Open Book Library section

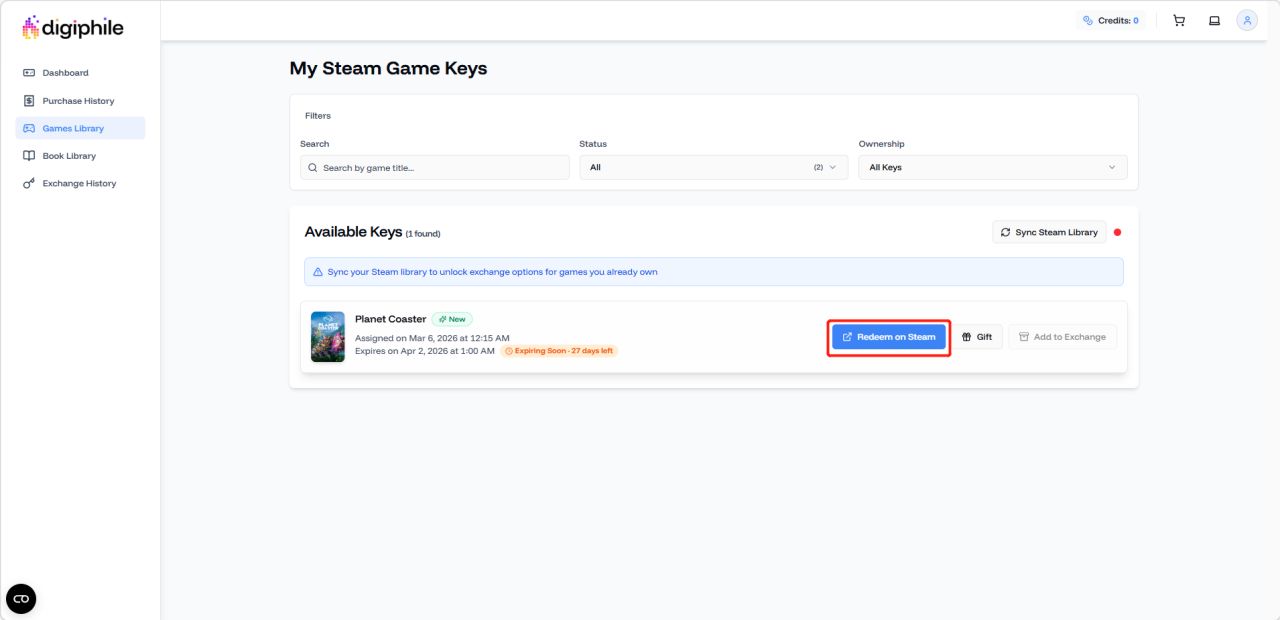pyautogui.click(x=69, y=156)
